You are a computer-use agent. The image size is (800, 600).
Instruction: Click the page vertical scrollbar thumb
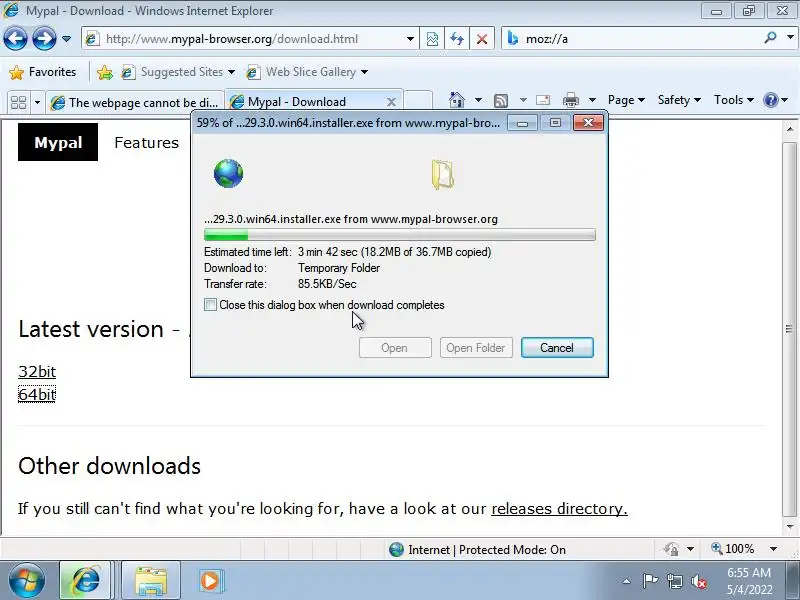click(789, 329)
